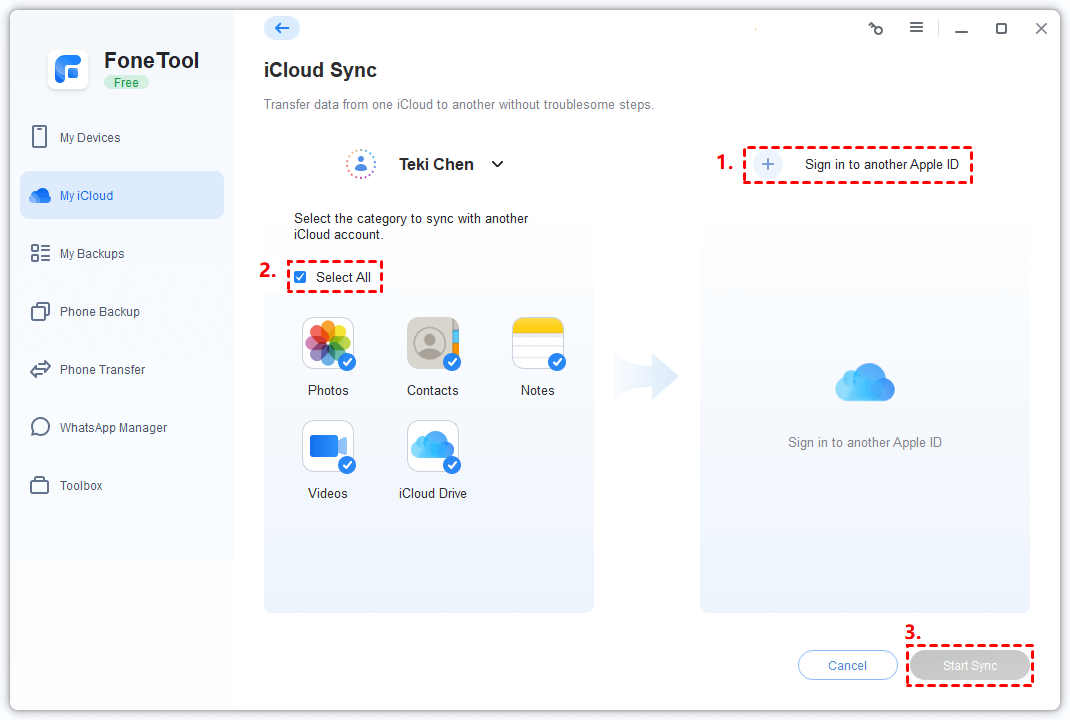Screen dimensions: 1070x720
Task: Toggle the blue checkmark on Photos
Action: coord(347,362)
